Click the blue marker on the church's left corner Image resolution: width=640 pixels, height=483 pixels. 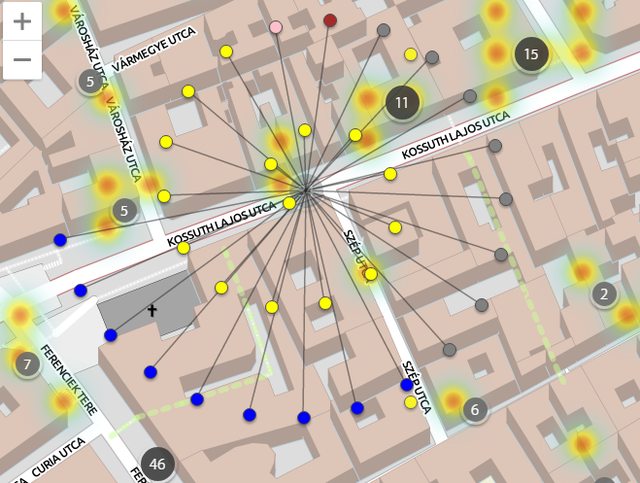[111, 335]
